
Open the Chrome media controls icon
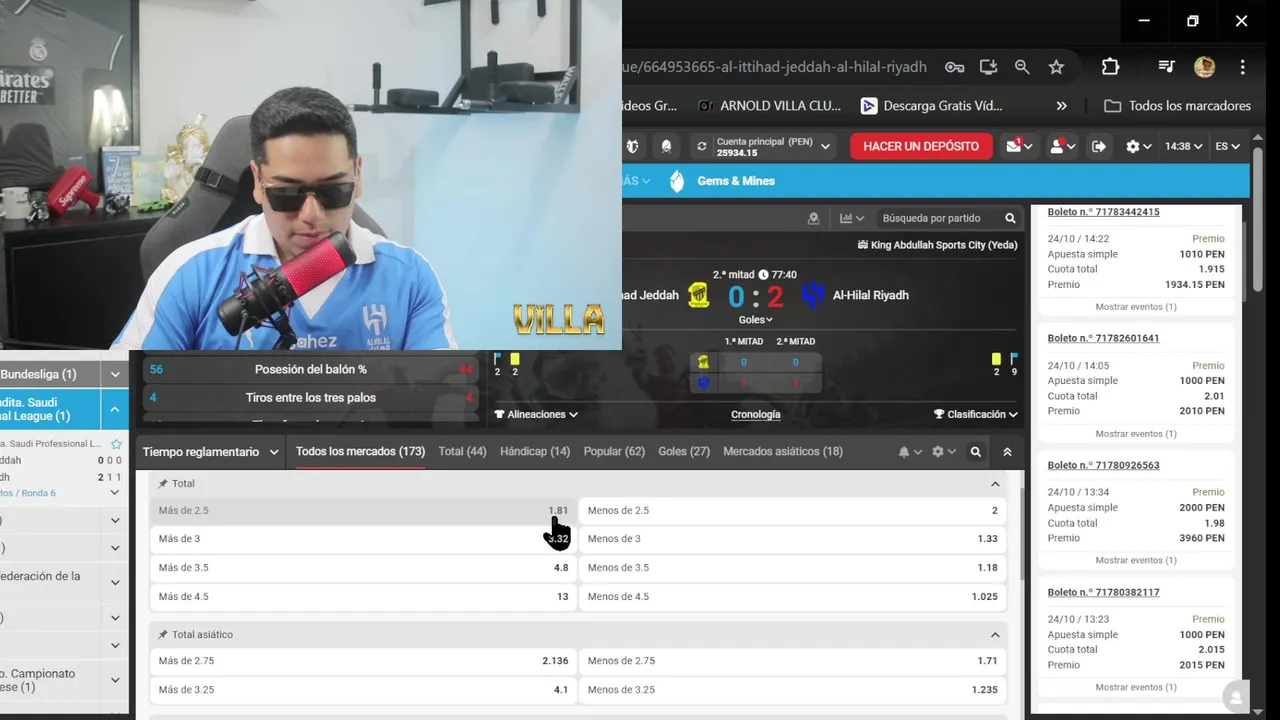click(1166, 67)
